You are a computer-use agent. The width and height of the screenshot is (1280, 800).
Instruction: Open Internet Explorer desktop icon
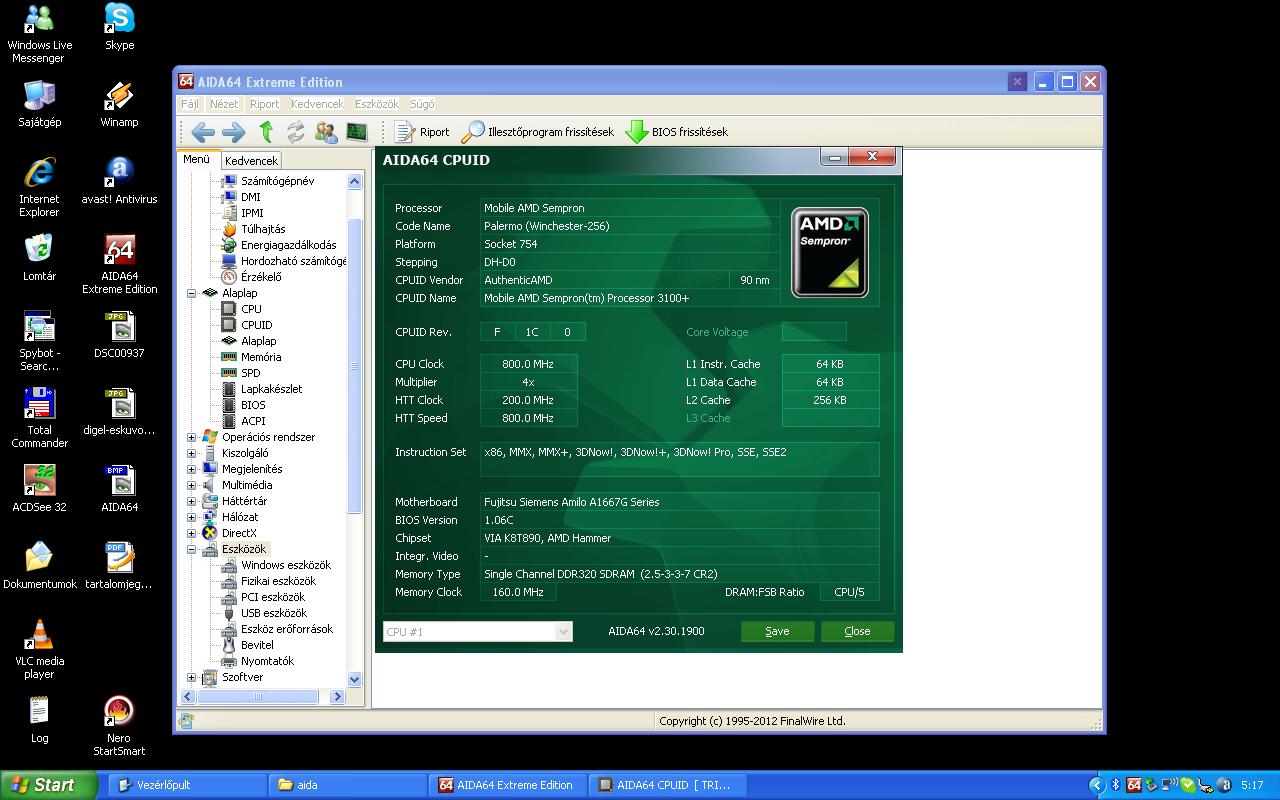pos(39,187)
